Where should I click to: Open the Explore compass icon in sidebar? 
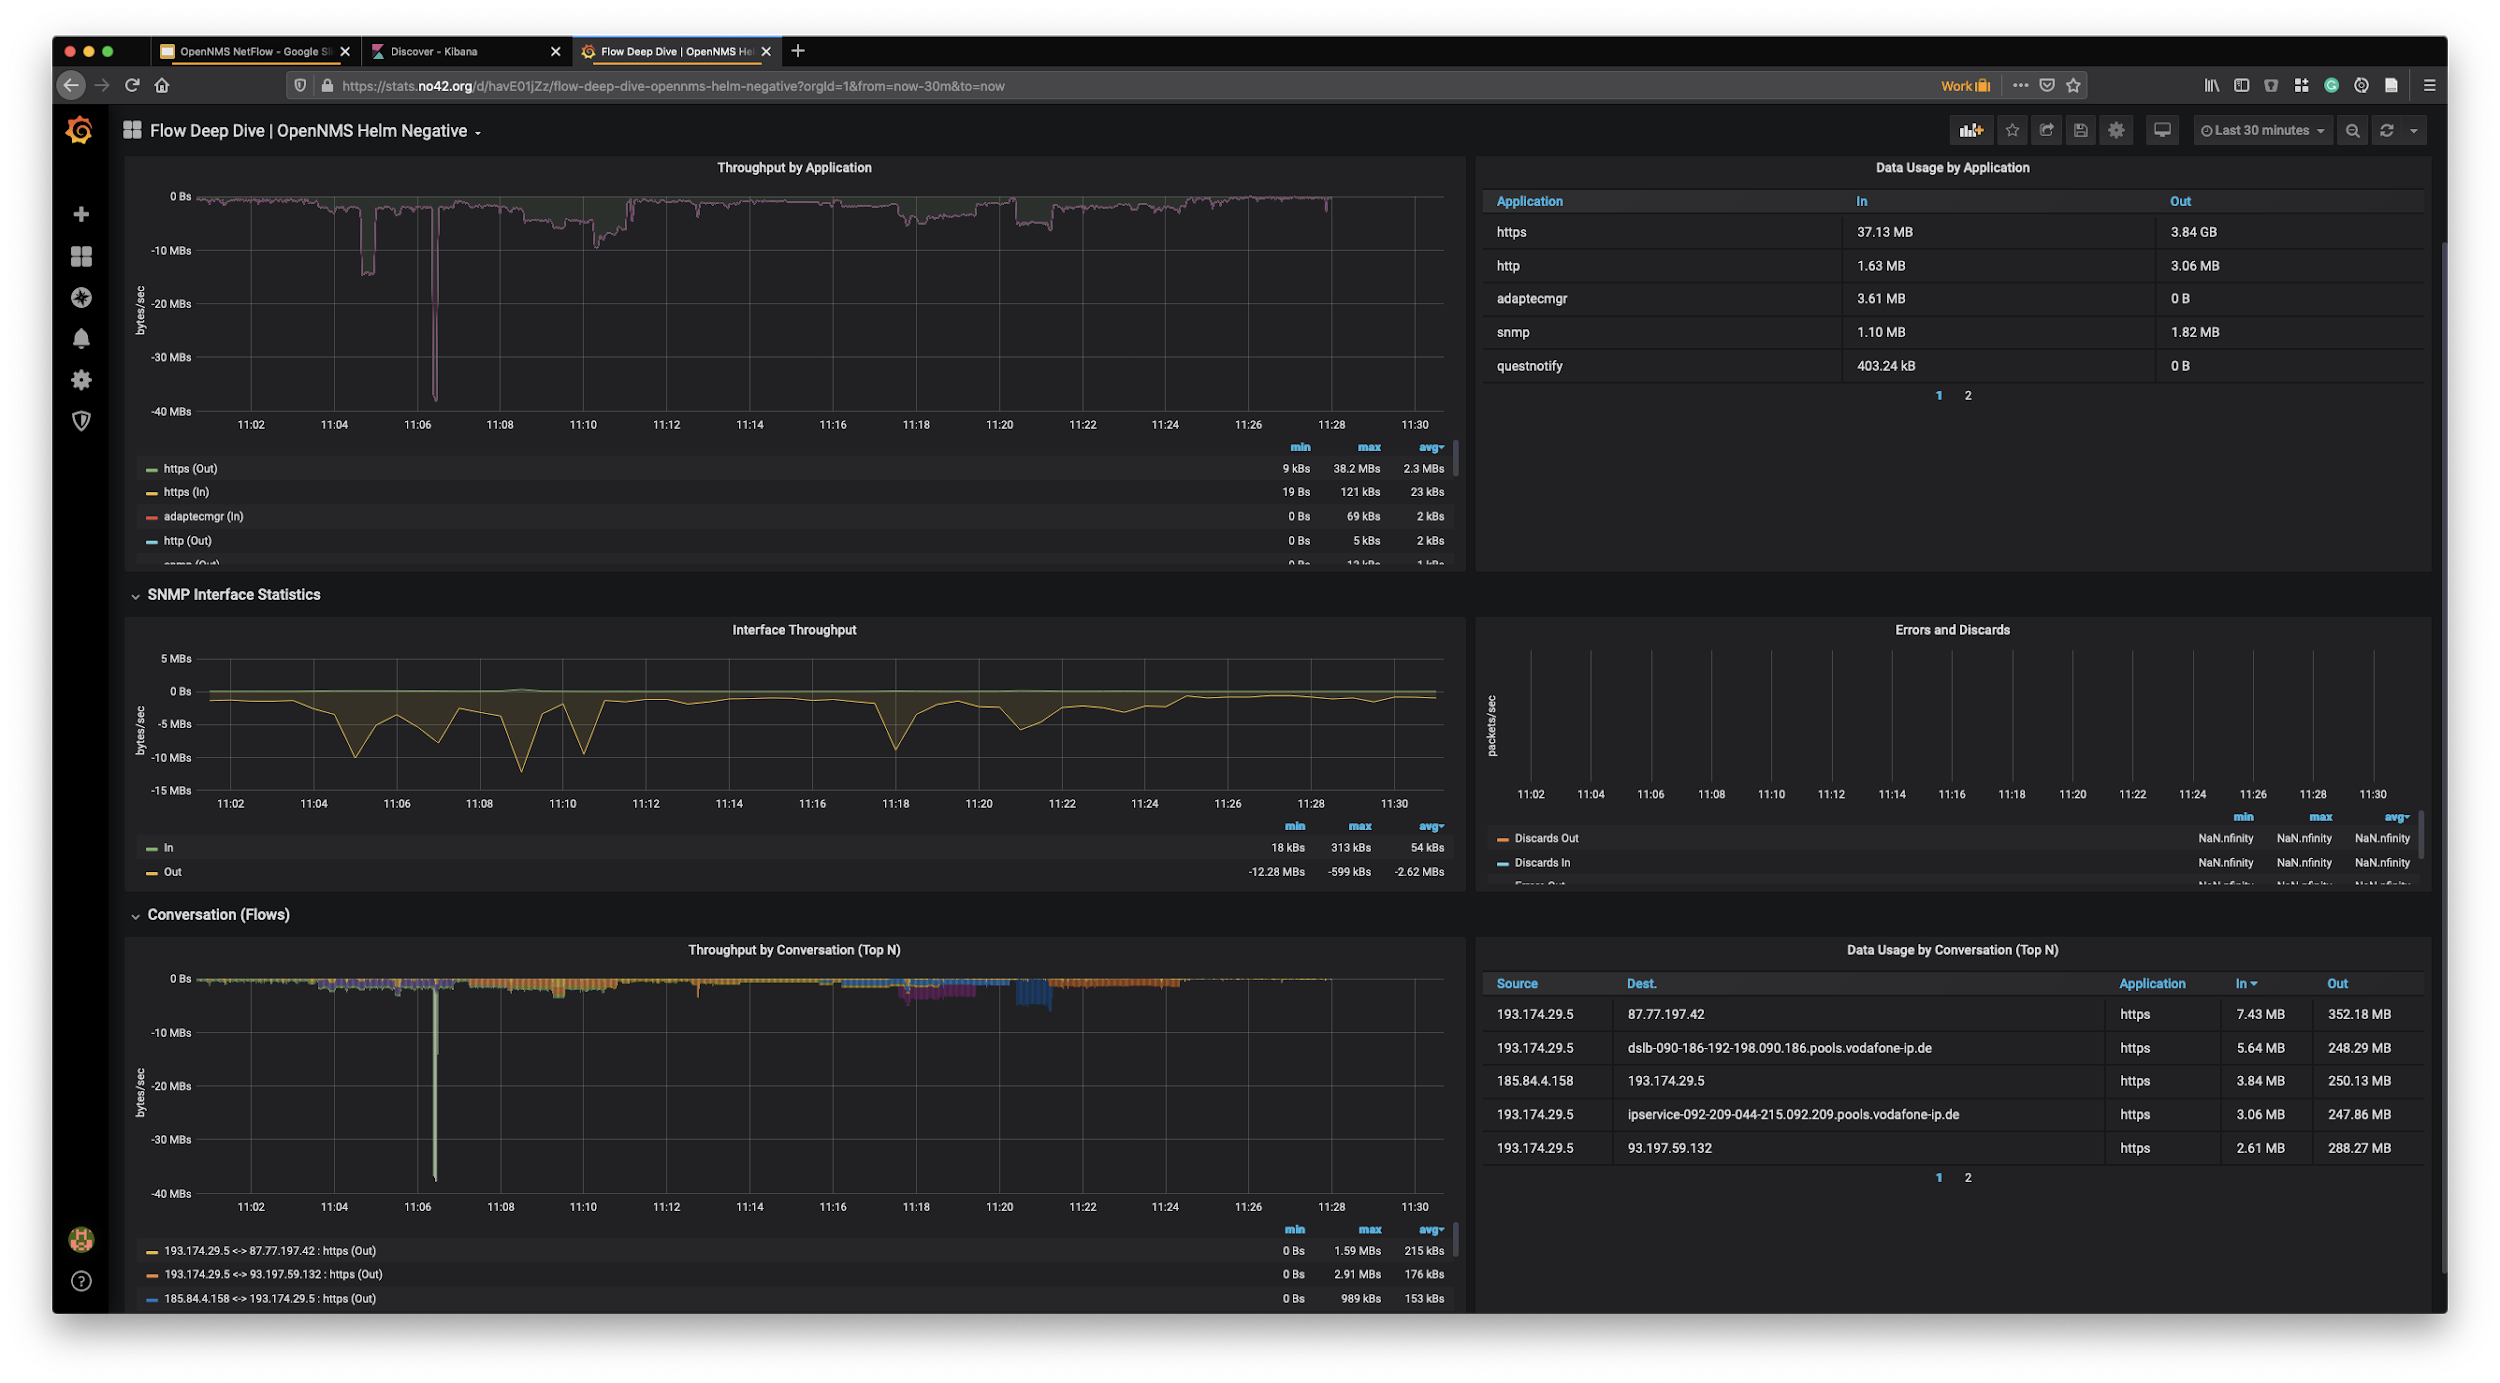[x=80, y=297]
